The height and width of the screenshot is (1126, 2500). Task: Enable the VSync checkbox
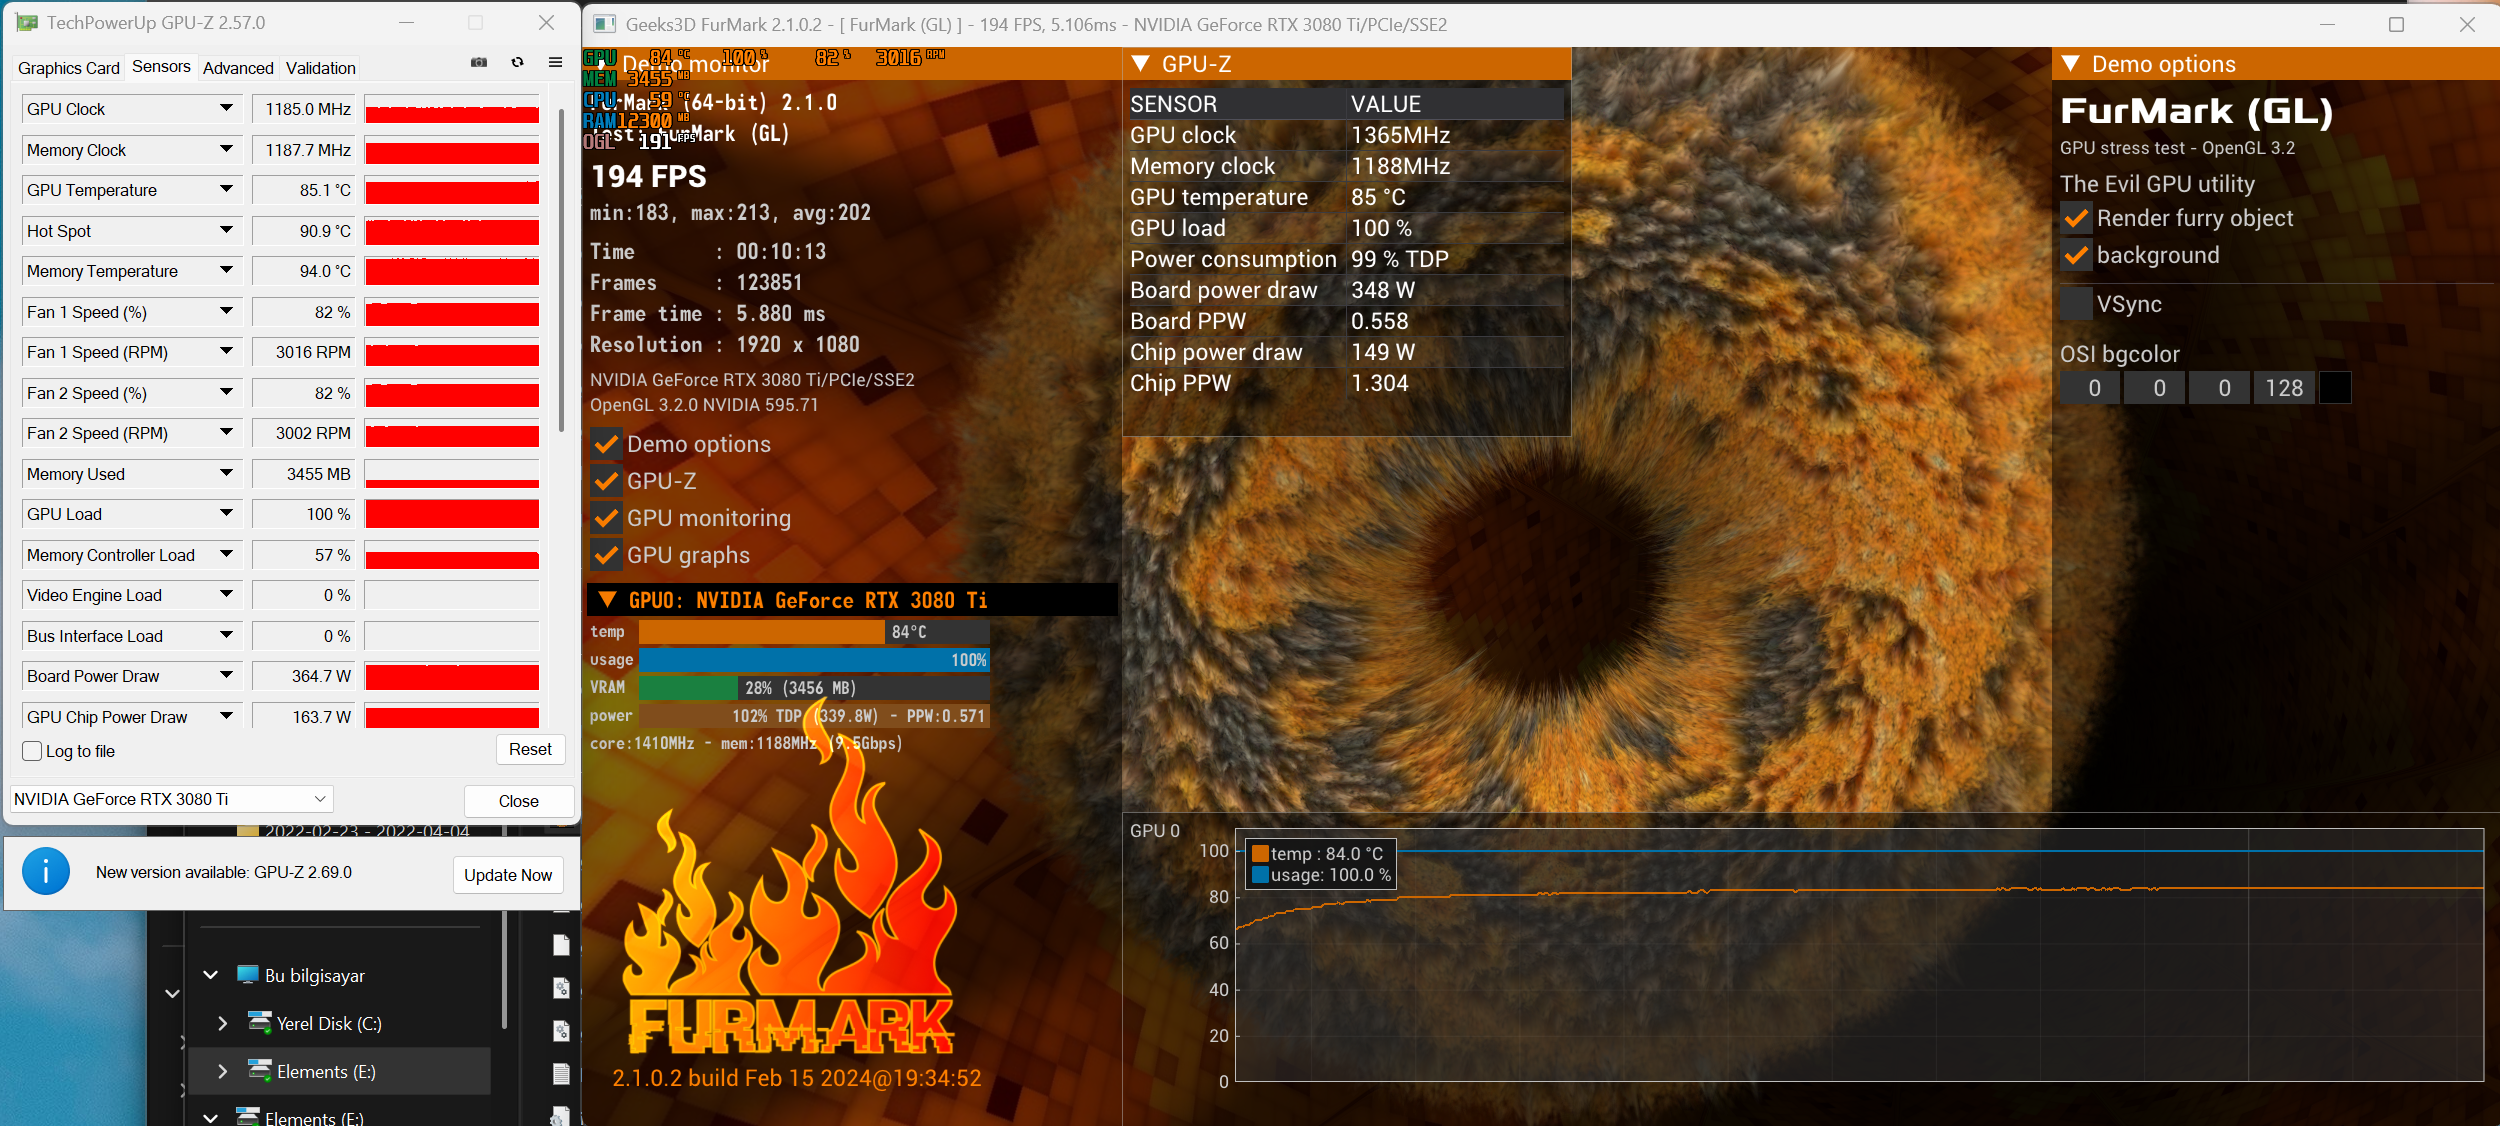point(2076,304)
